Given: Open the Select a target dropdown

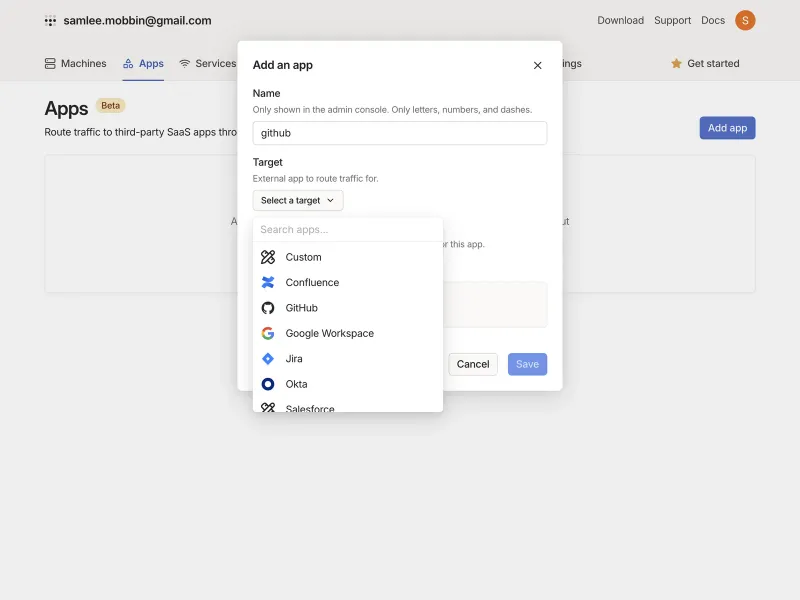Looking at the screenshot, I should coord(298,201).
